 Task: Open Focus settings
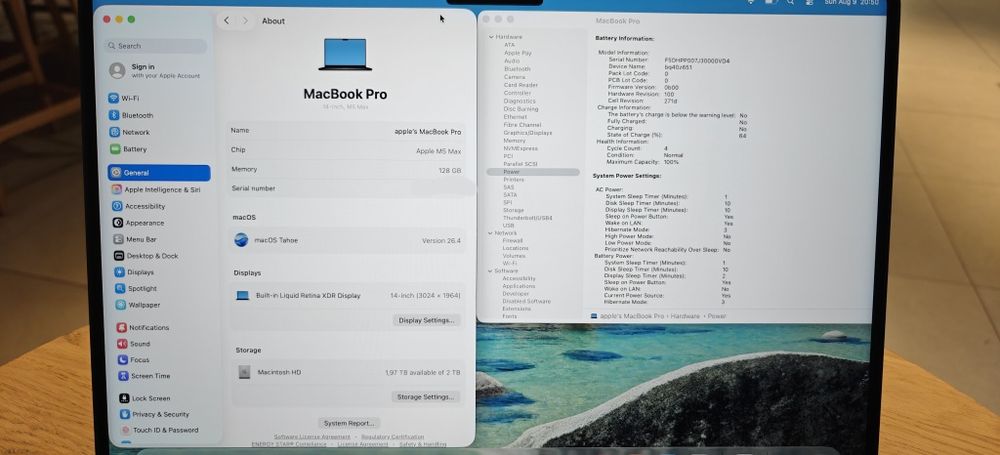click(x=133, y=360)
